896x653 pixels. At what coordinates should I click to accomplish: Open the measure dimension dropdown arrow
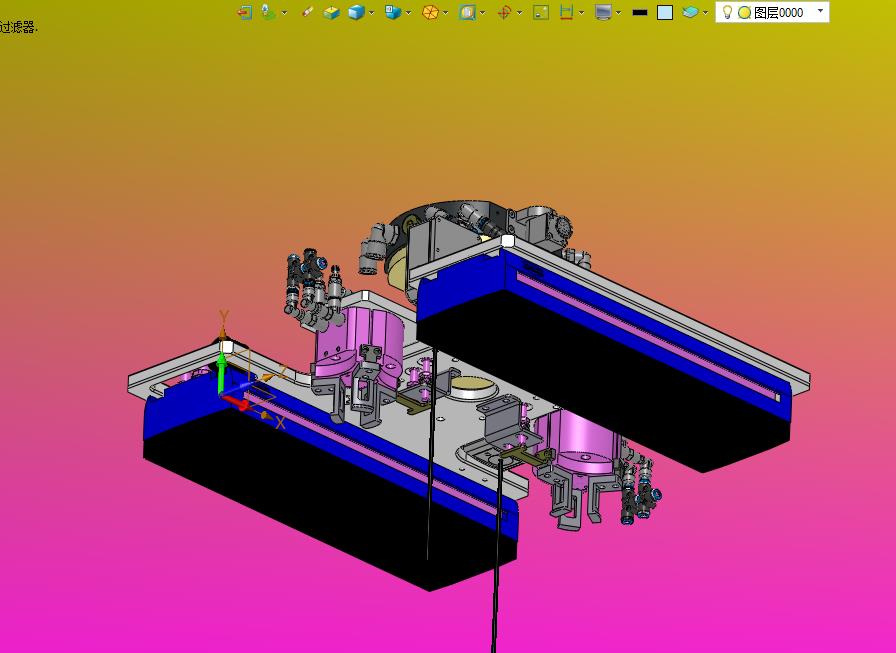point(582,13)
